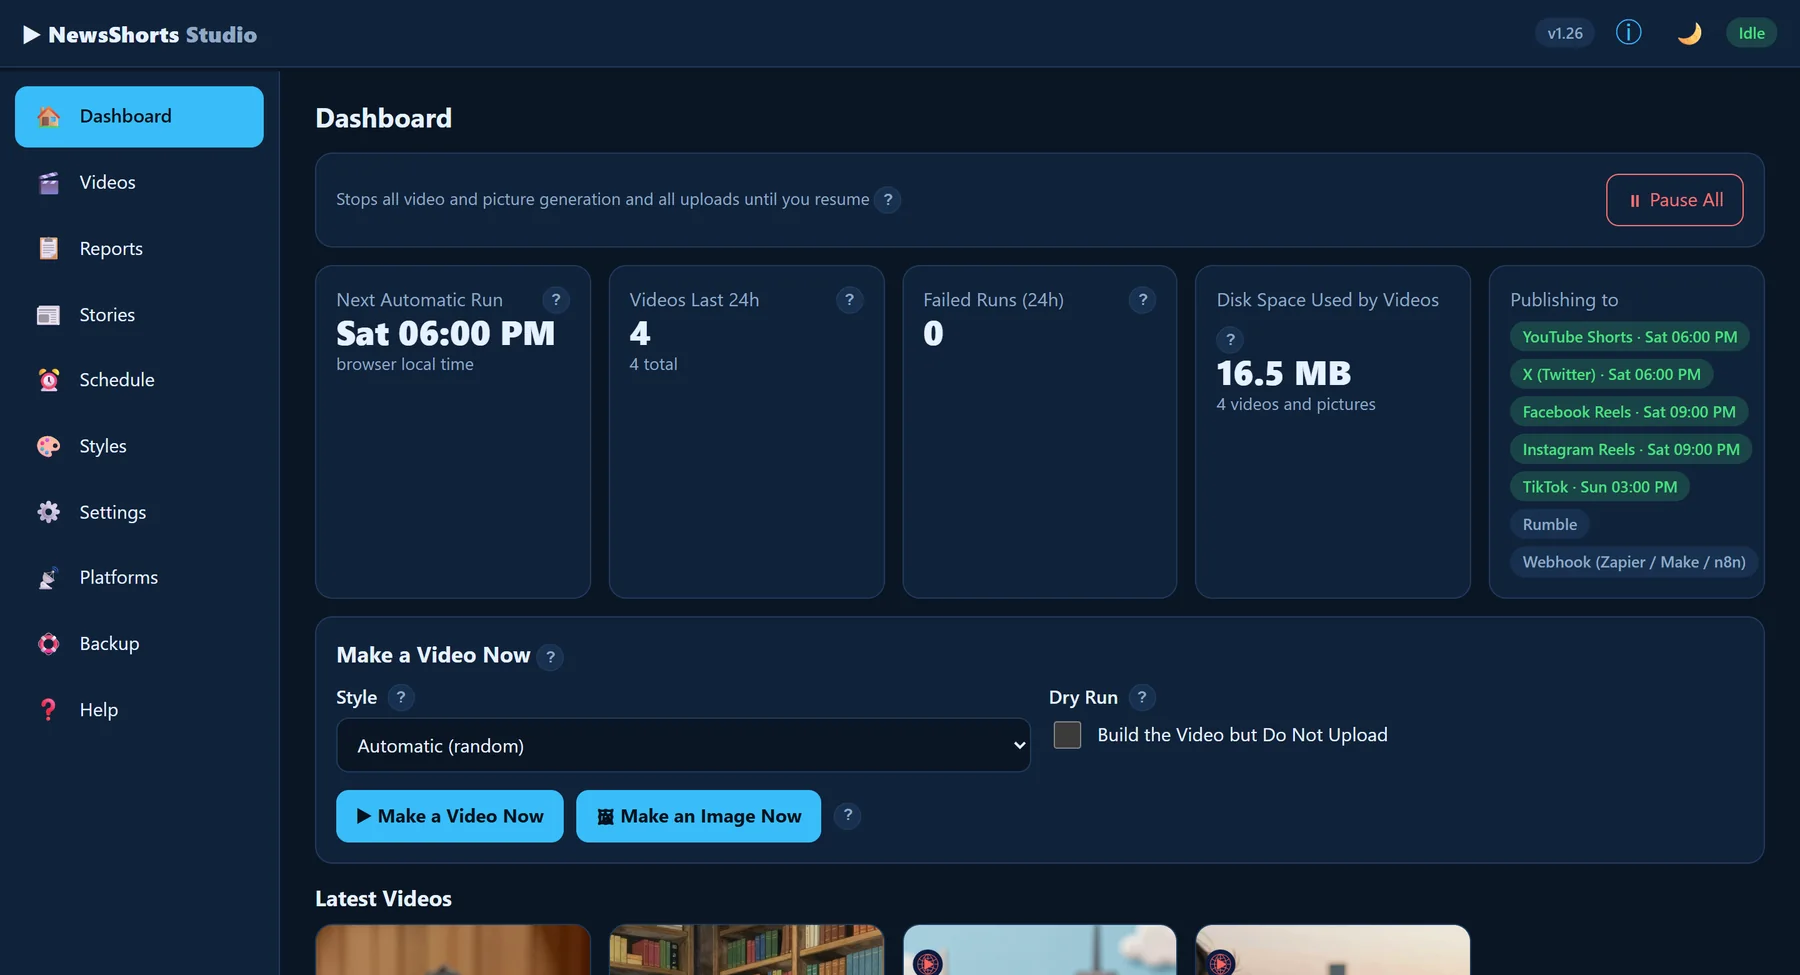
Task: Select the YouTube Shorts publishing badge
Action: 1629,337
